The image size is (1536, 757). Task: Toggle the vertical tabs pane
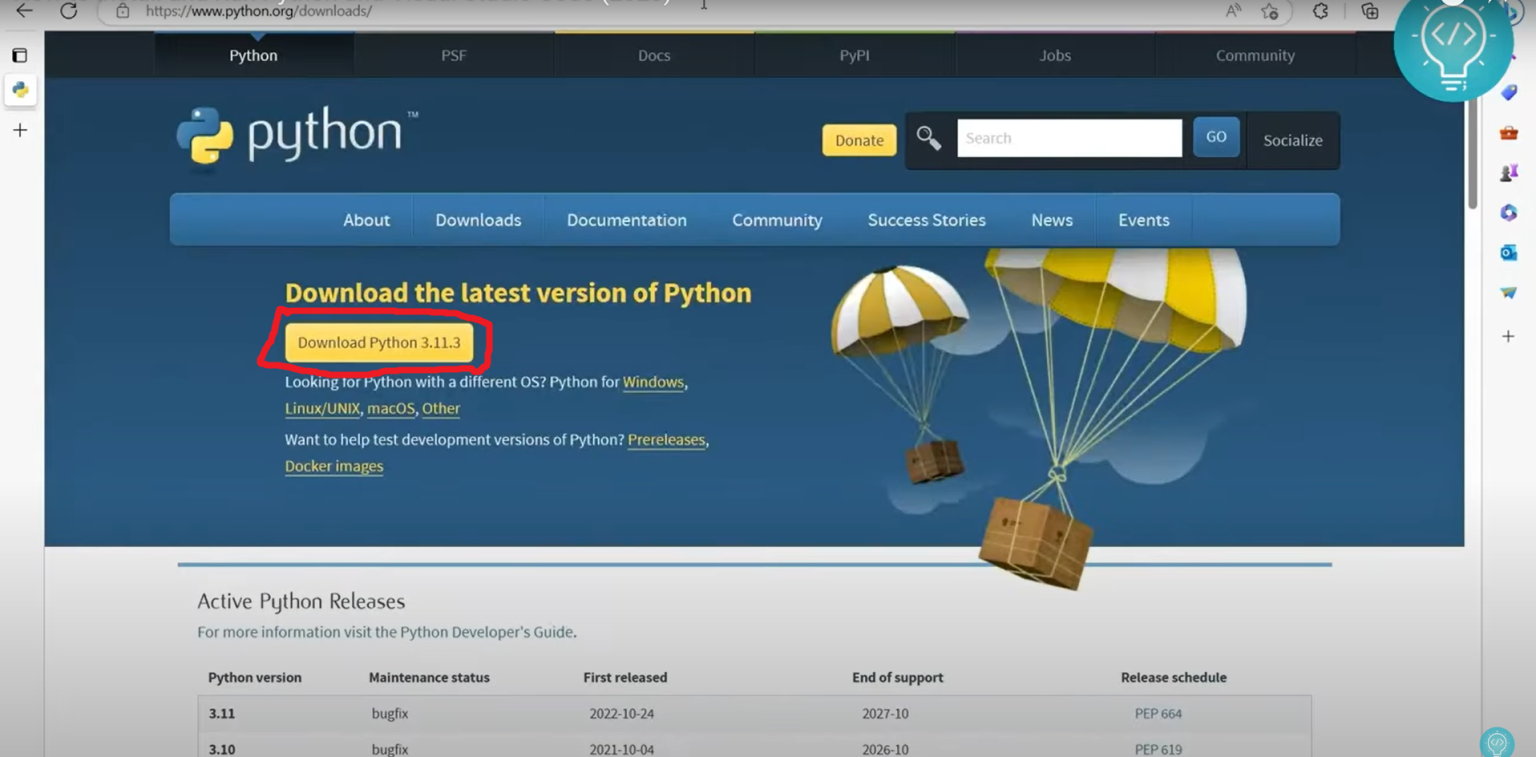coord(19,55)
